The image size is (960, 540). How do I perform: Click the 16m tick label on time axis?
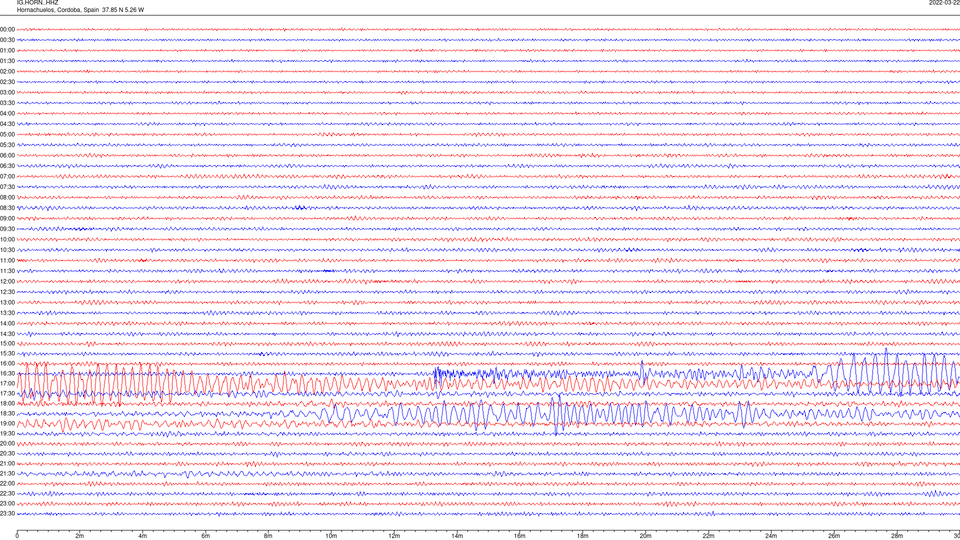pos(519,536)
